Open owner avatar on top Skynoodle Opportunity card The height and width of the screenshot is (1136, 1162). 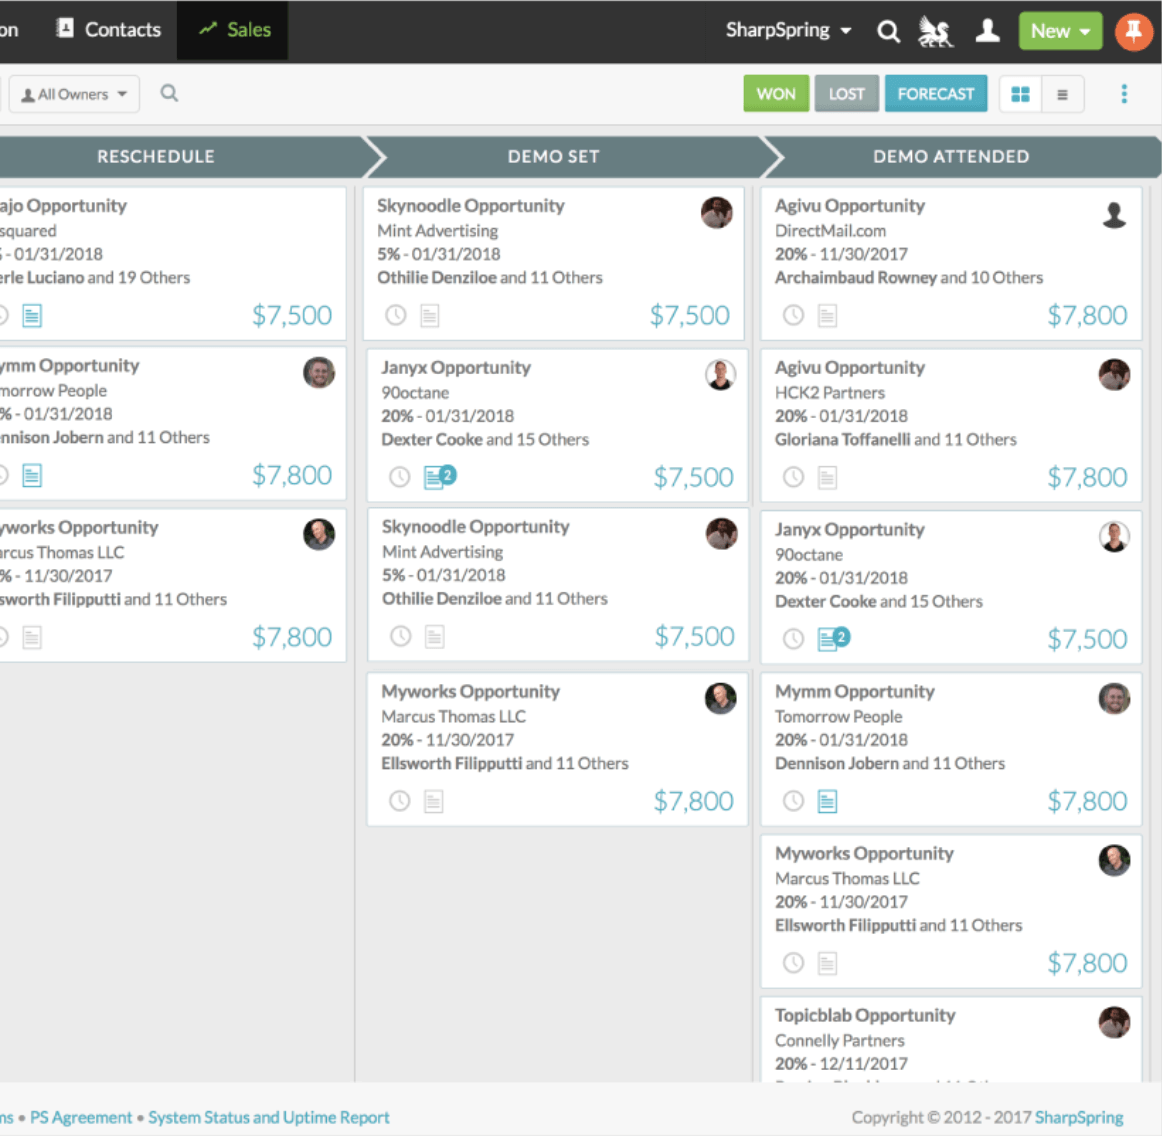click(716, 213)
